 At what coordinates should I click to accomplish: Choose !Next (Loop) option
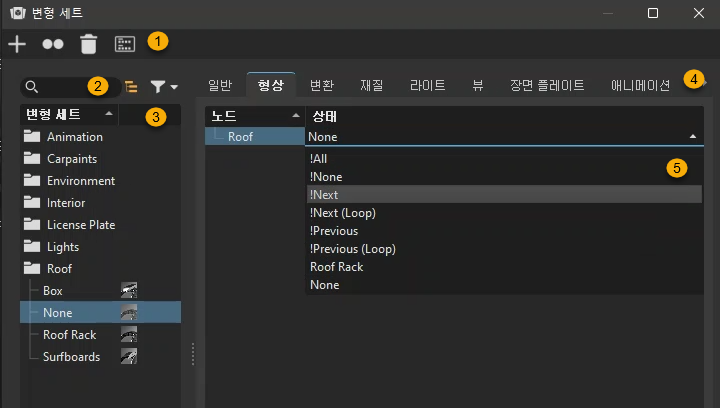pyautogui.click(x=504, y=213)
